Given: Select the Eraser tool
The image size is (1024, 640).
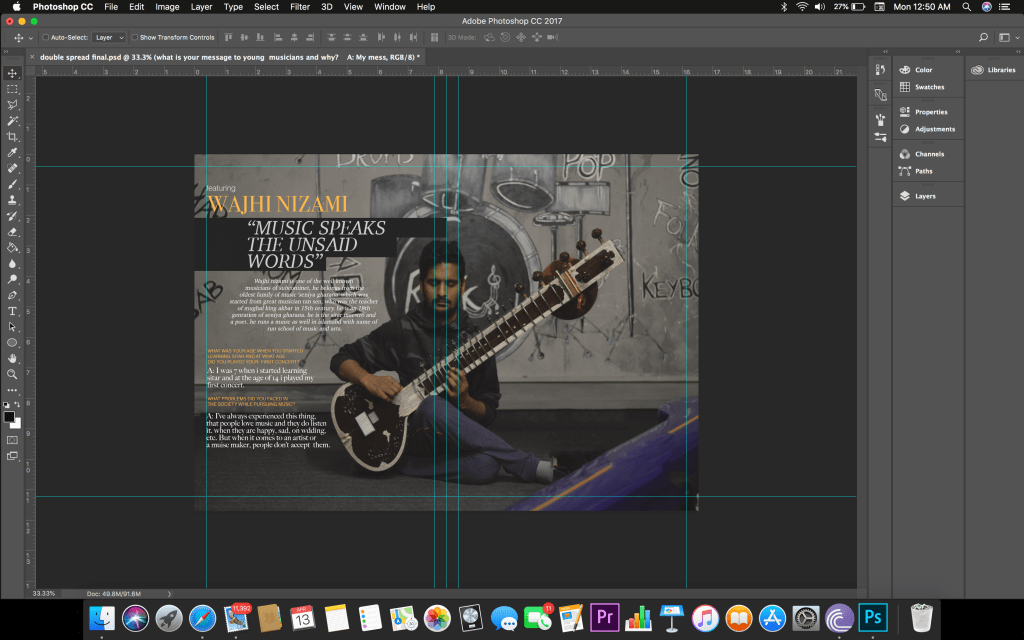Looking at the screenshot, I should pos(12,231).
